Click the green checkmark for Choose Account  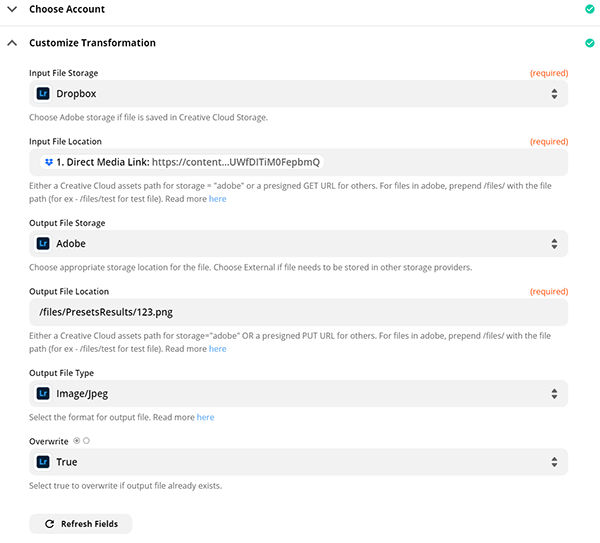tap(590, 9)
